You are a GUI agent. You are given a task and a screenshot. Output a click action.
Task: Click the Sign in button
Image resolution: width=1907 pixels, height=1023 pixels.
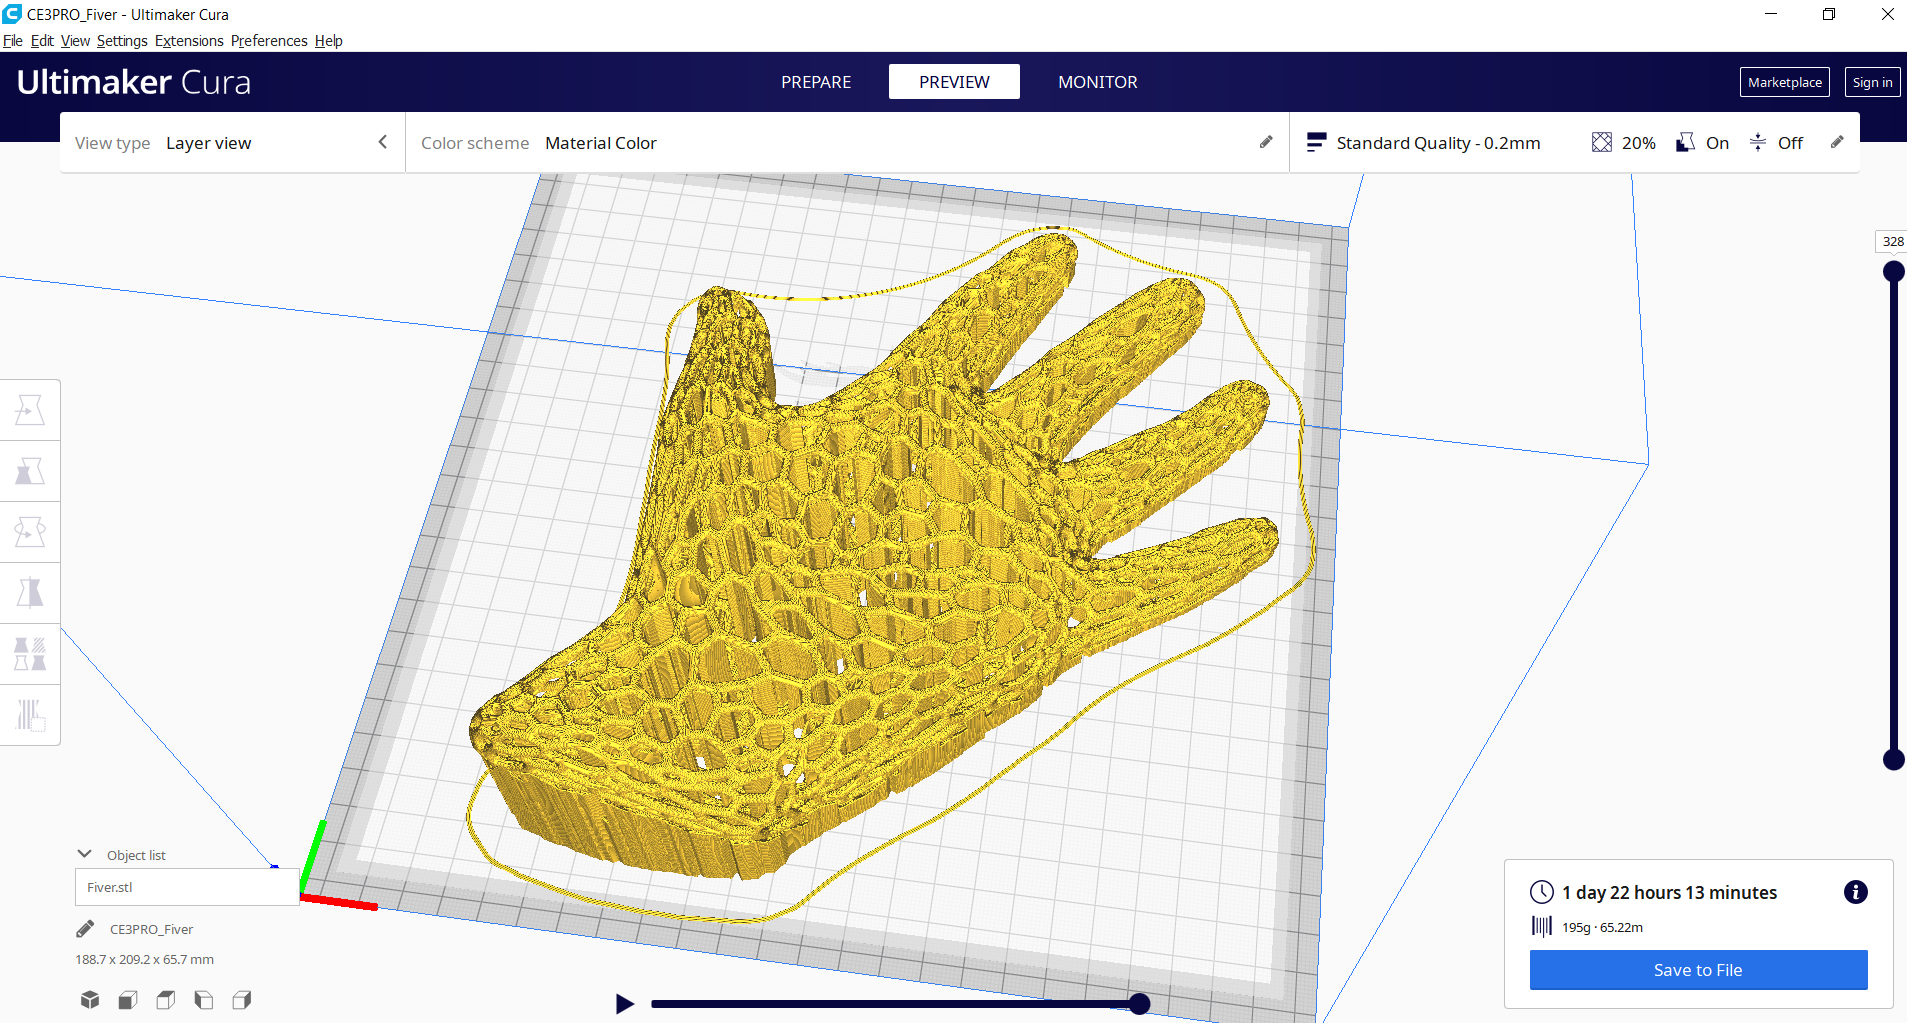tap(1872, 82)
